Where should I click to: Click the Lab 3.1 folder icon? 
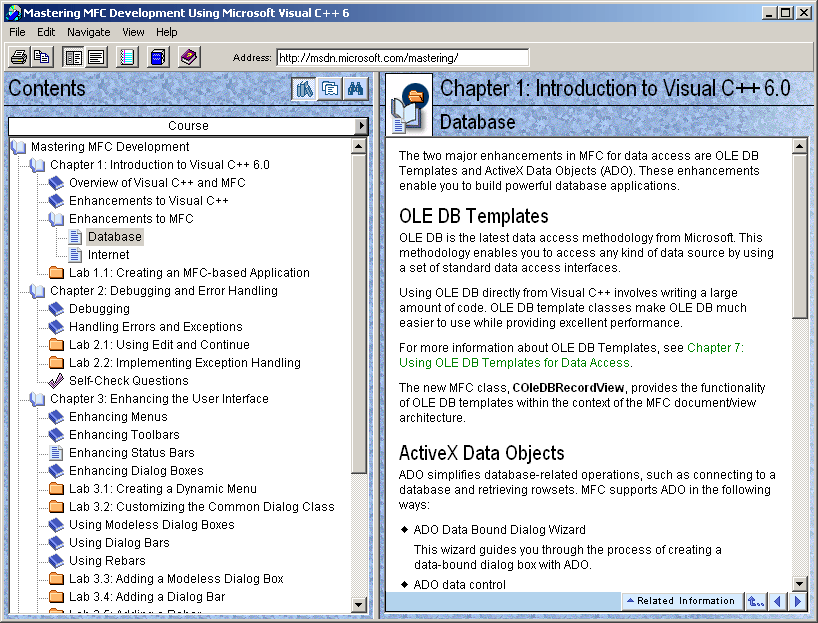point(56,489)
